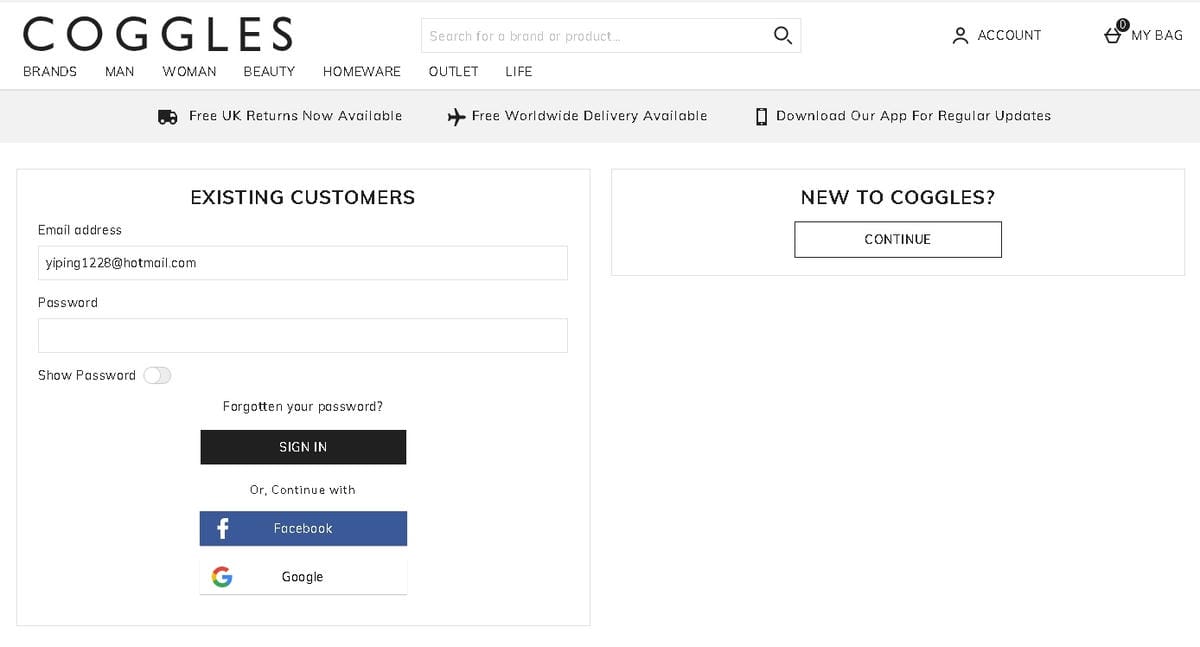Click the search magnifier icon
Screen dimensions: 1200x647
pyautogui.click(x=783, y=35)
